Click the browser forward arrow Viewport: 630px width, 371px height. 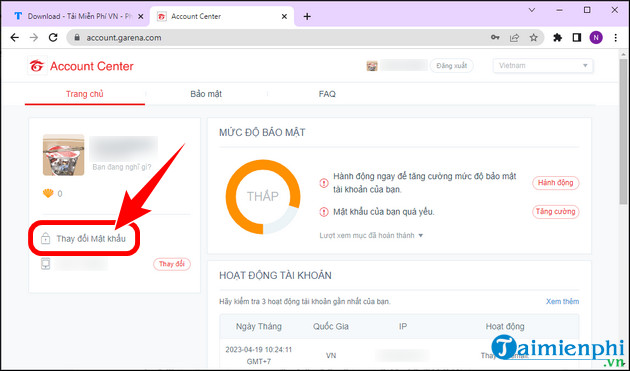point(34,38)
